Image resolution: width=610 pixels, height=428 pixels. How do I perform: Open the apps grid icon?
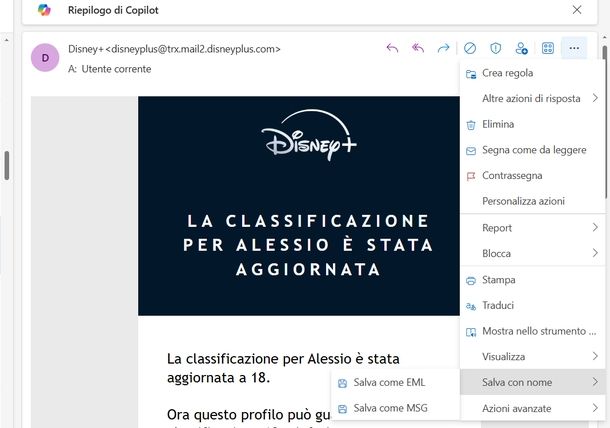click(x=548, y=48)
